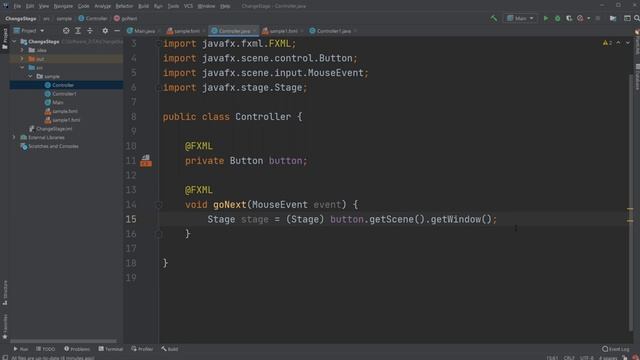This screenshot has height=360, width=640.
Task: Collapse the src folder in tree
Action: point(22,68)
